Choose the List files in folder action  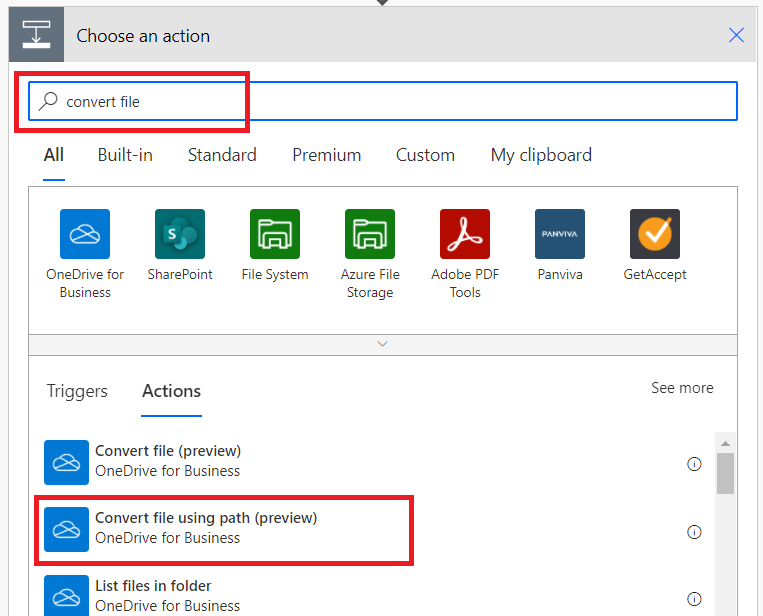click(153, 595)
